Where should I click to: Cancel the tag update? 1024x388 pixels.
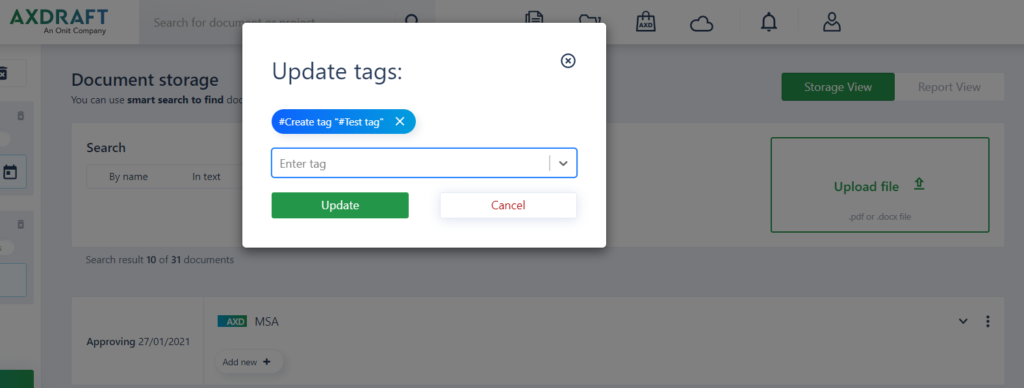coord(508,205)
